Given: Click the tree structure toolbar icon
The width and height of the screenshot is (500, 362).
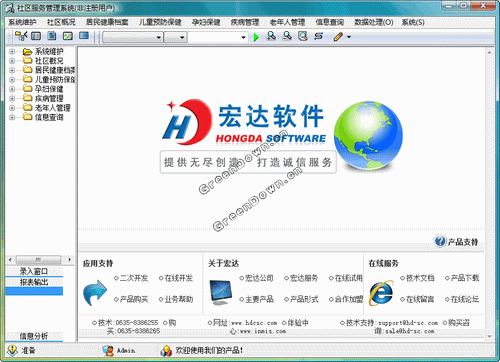Looking at the screenshot, I should [x=21, y=36].
